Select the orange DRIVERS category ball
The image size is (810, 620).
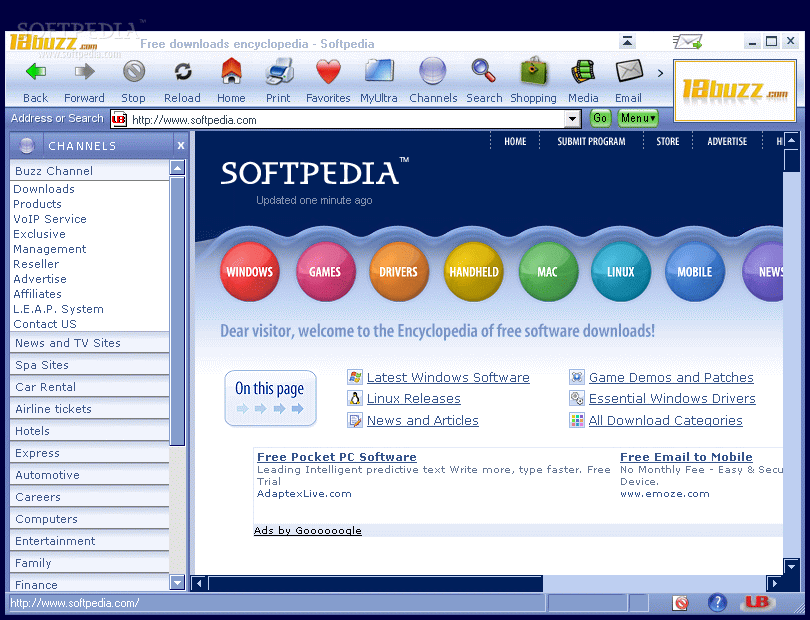click(x=398, y=272)
